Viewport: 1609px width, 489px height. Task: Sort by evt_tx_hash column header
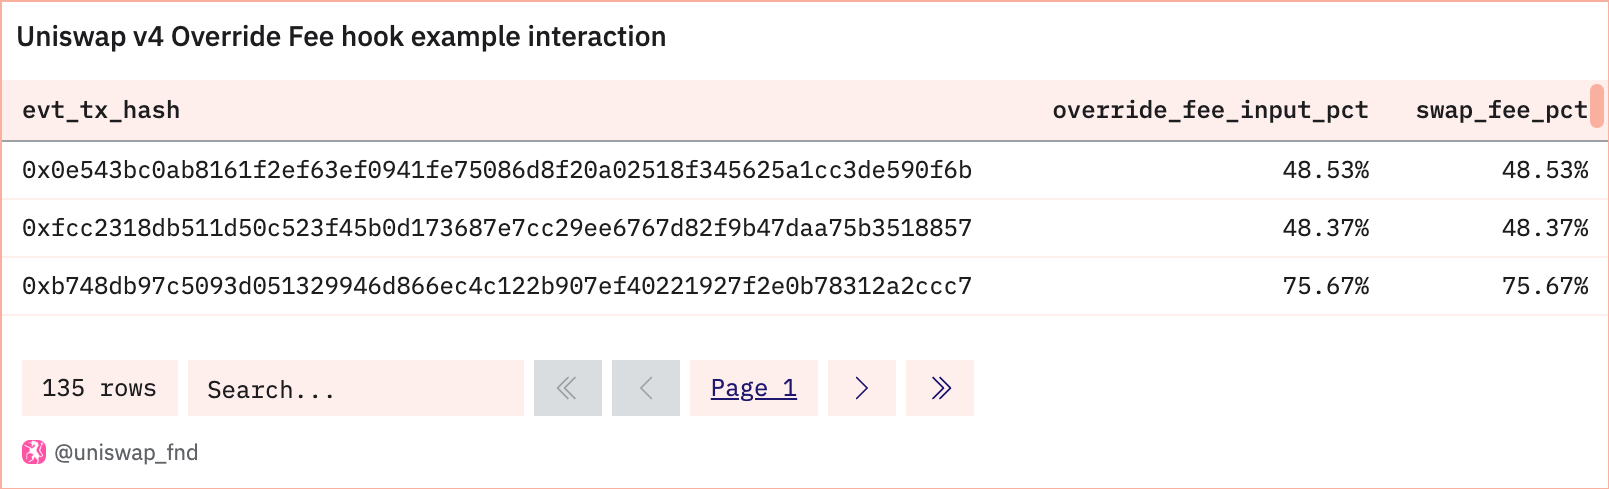pos(101,110)
